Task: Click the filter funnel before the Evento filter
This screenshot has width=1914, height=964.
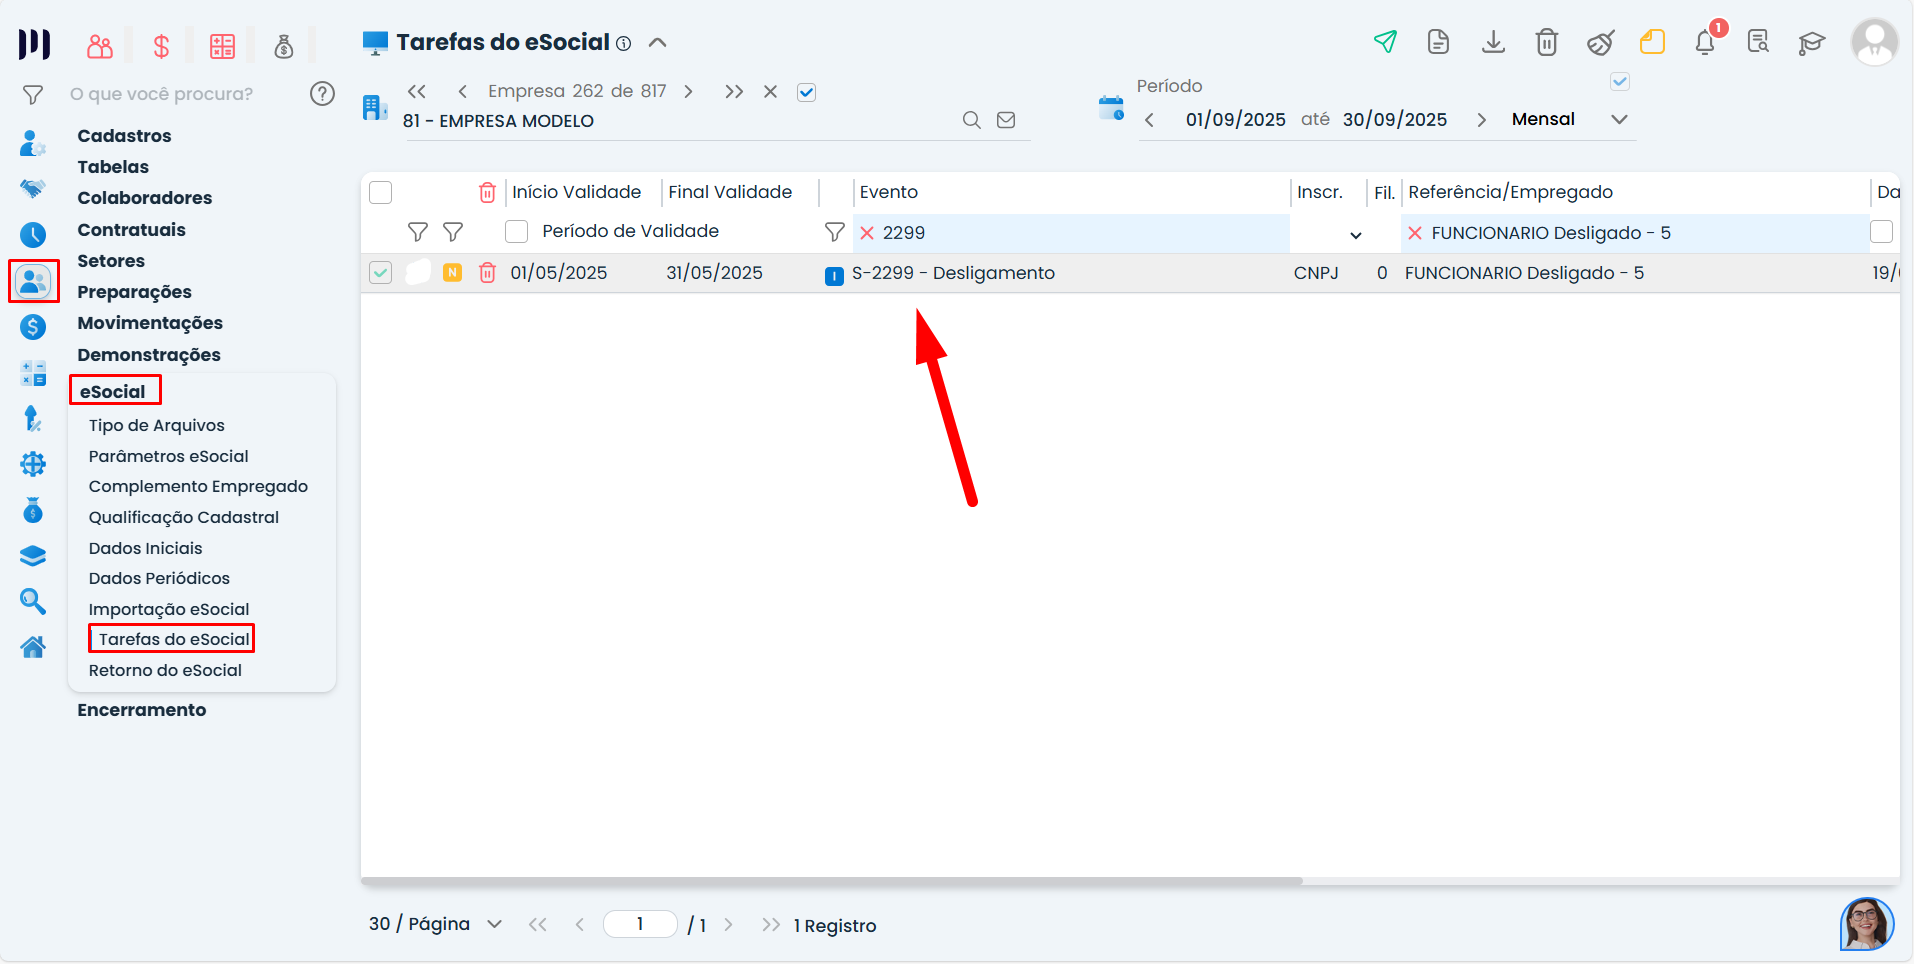Action: tap(835, 232)
